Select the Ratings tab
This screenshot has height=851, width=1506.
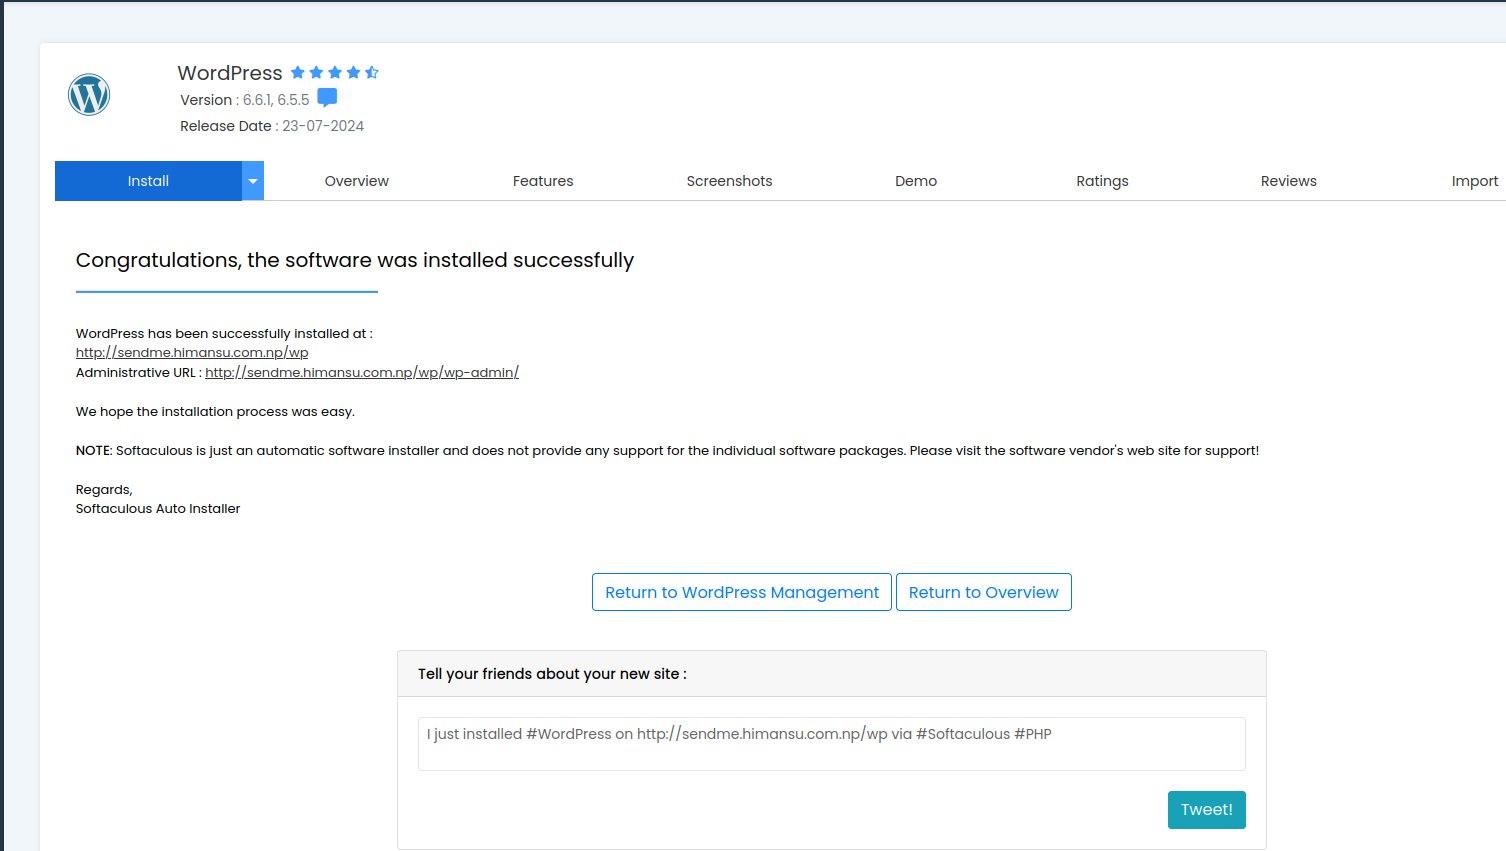click(x=1102, y=181)
